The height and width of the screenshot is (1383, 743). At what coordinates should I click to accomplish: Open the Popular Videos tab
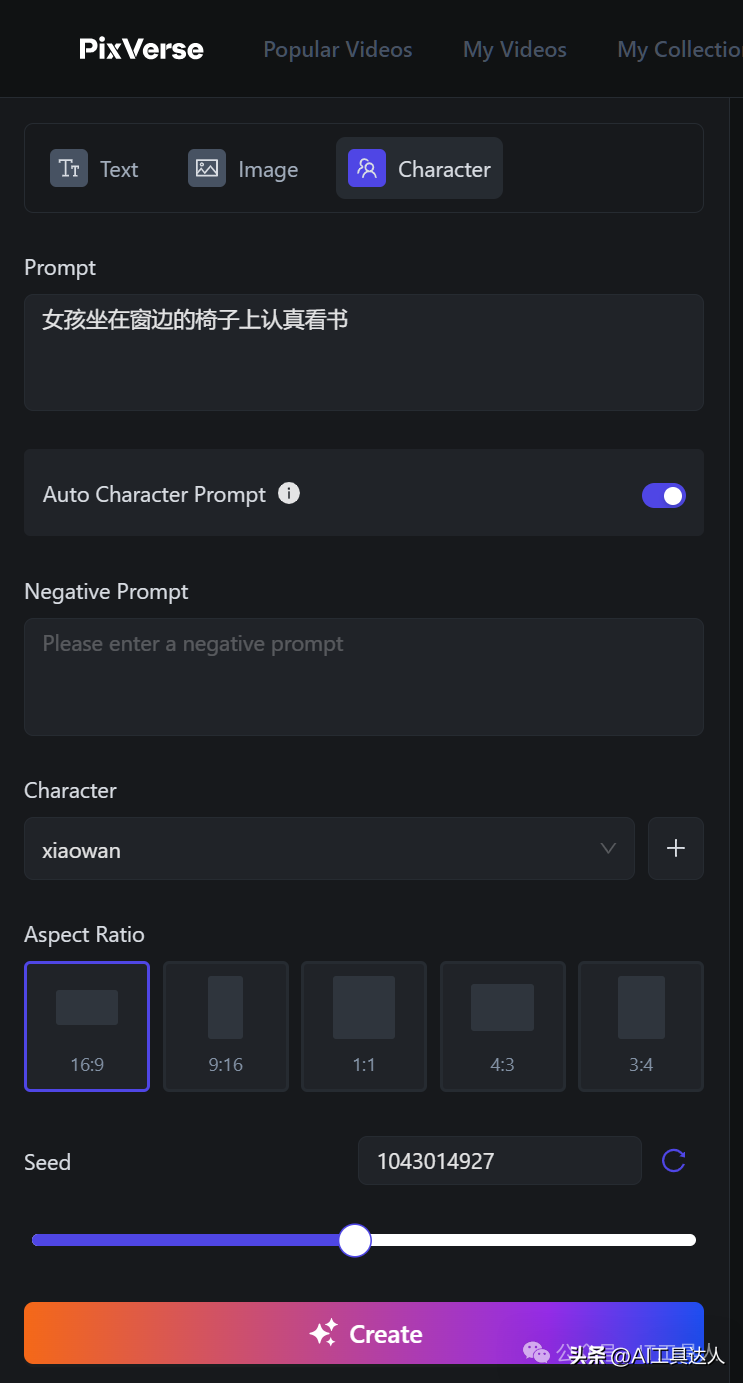(338, 49)
